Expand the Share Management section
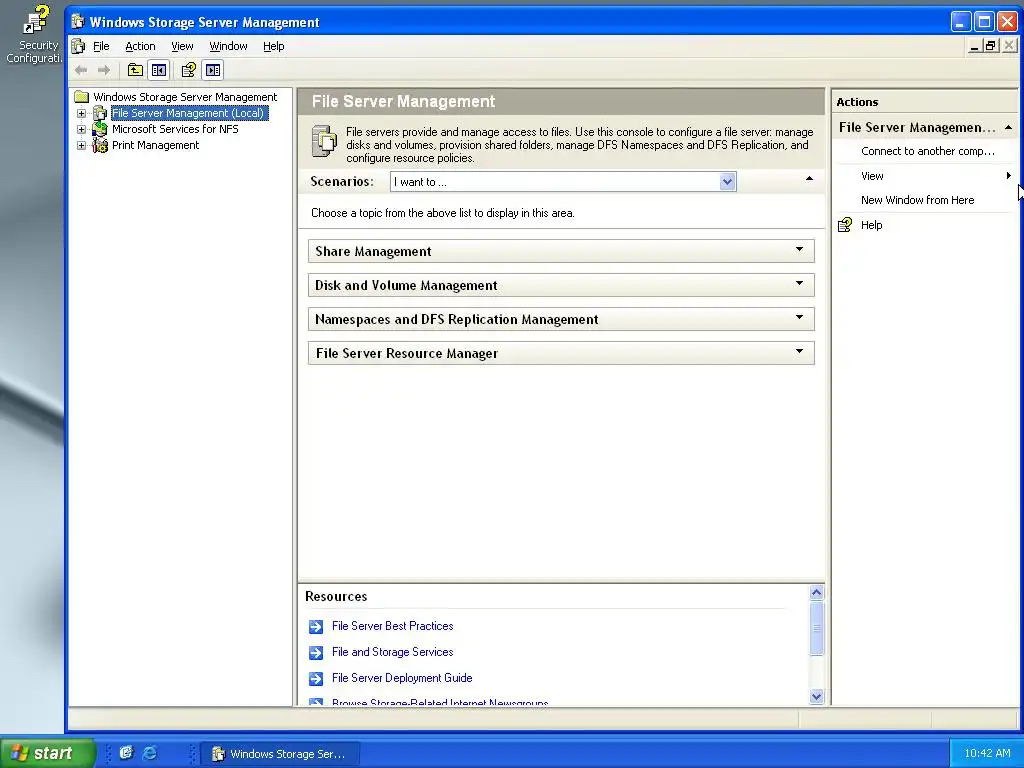The width and height of the screenshot is (1024, 768). click(799, 249)
